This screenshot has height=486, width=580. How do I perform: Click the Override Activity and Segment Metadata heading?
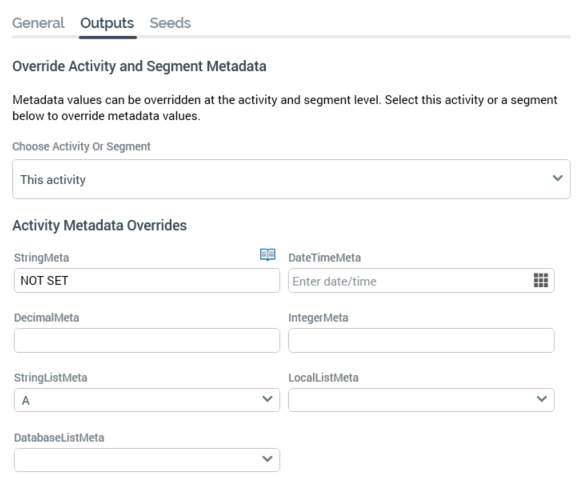click(139, 66)
